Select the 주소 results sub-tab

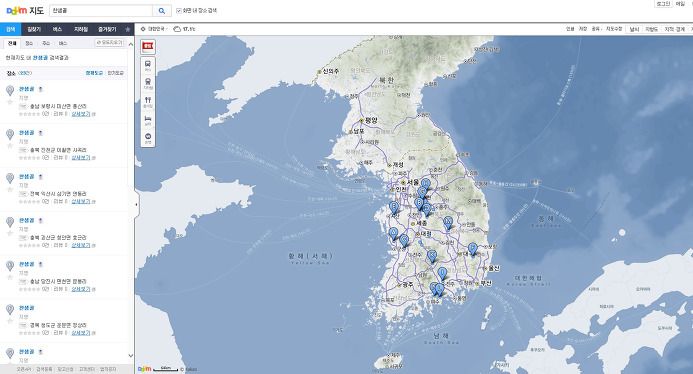point(46,43)
